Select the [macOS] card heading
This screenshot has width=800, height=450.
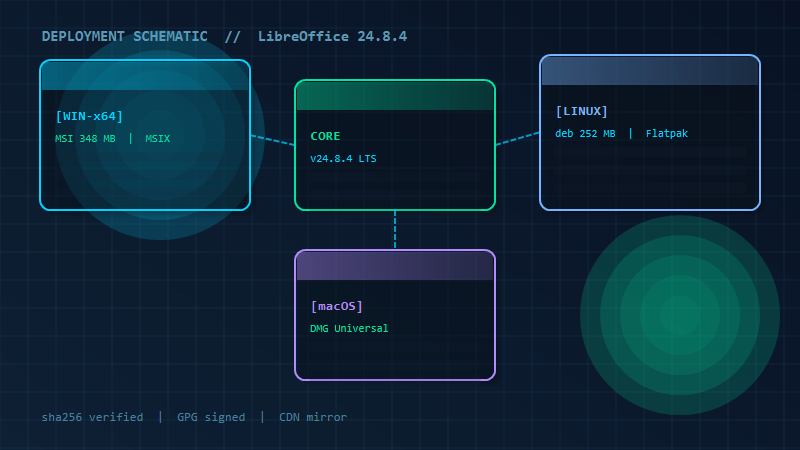[337, 306]
